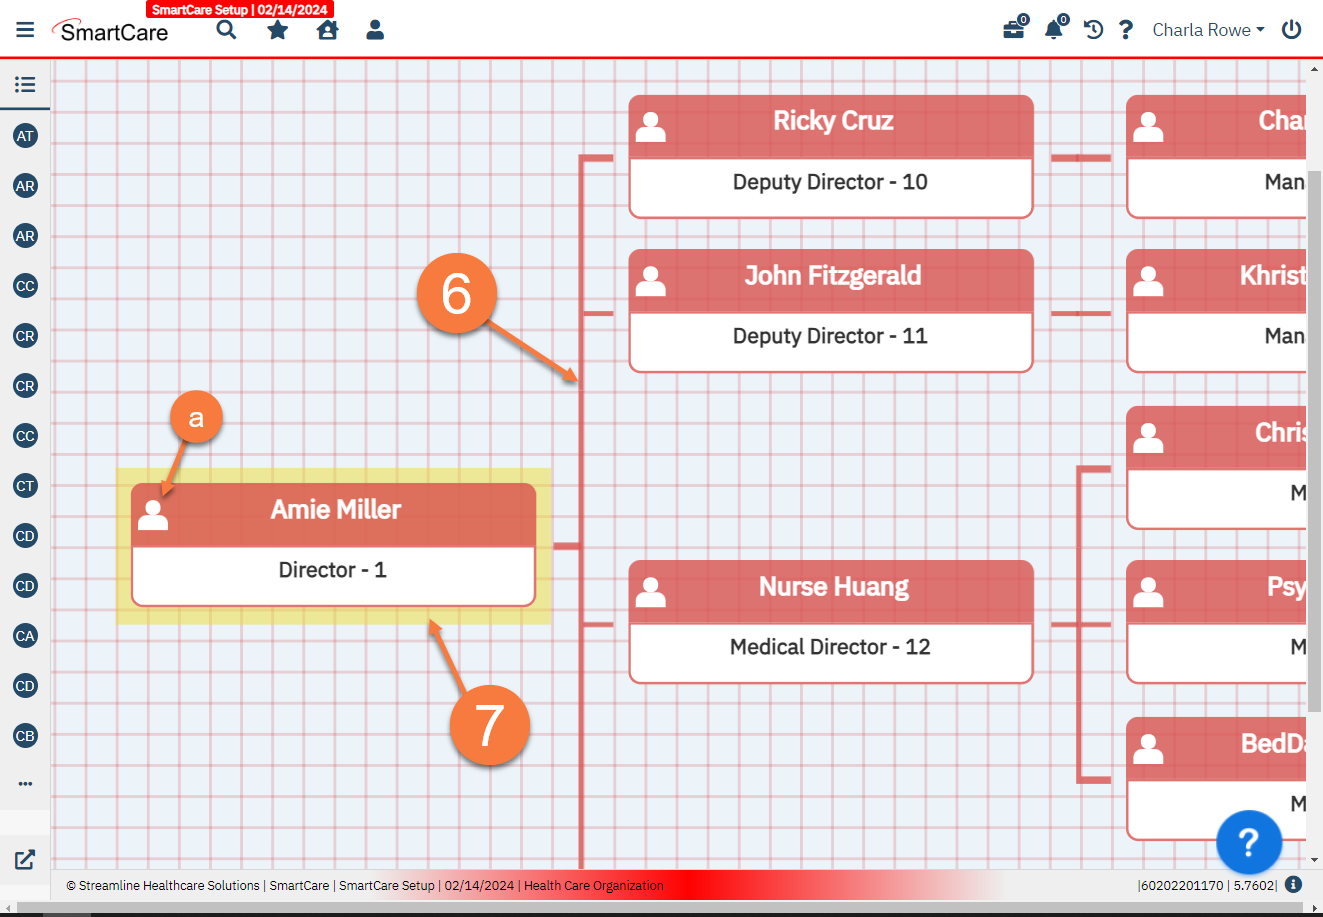Image resolution: width=1323 pixels, height=917 pixels.
Task: Expand more quicklinks via the ellipsis icon
Action: tap(25, 783)
